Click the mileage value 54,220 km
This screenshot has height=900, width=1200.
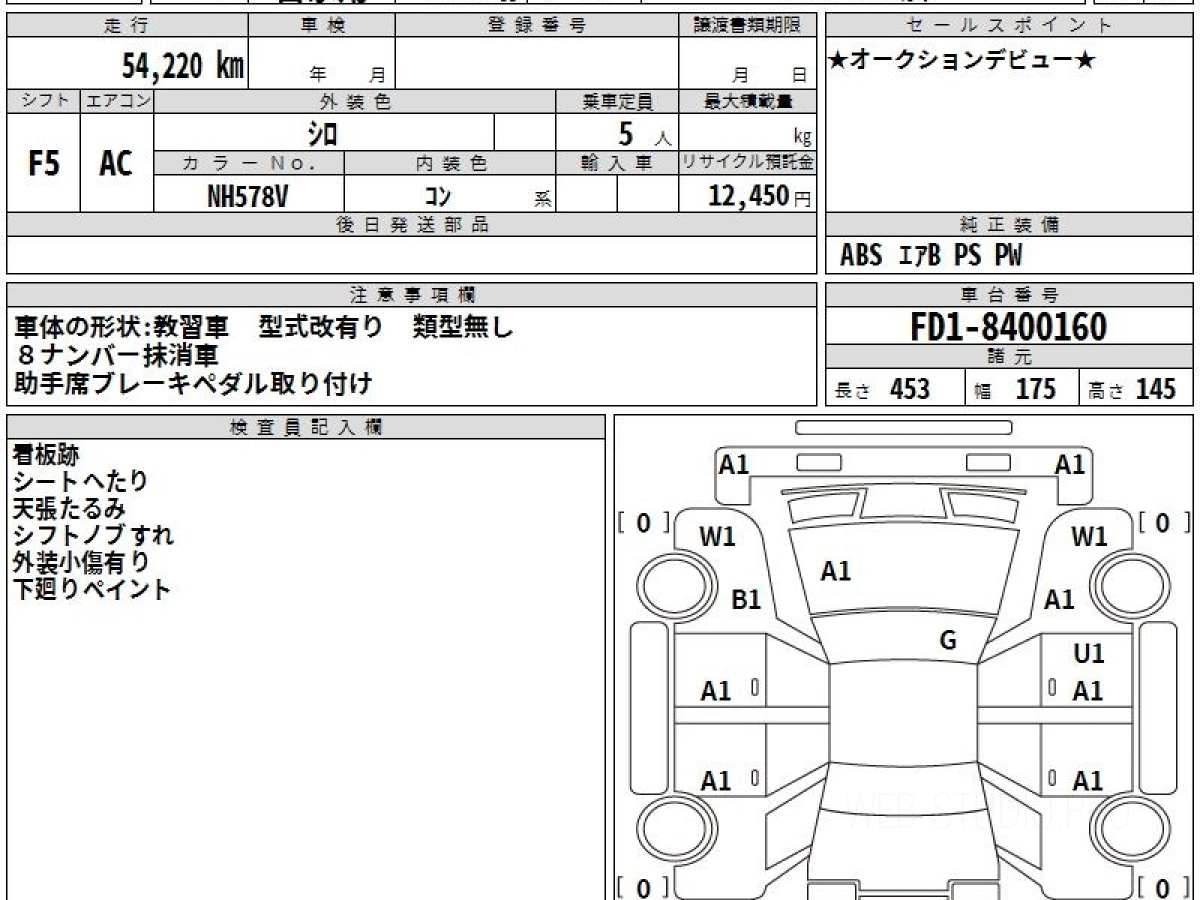pos(183,66)
